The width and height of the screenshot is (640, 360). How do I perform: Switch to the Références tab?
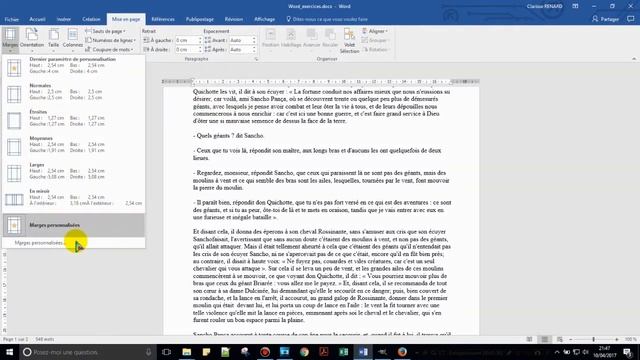pos(163,19)
